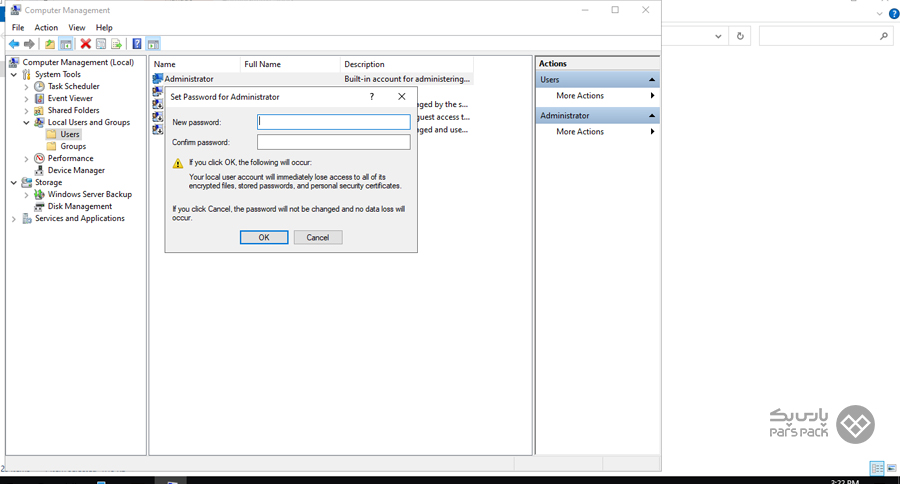Click the dialog's question mark help button

(x=372, y=96)
